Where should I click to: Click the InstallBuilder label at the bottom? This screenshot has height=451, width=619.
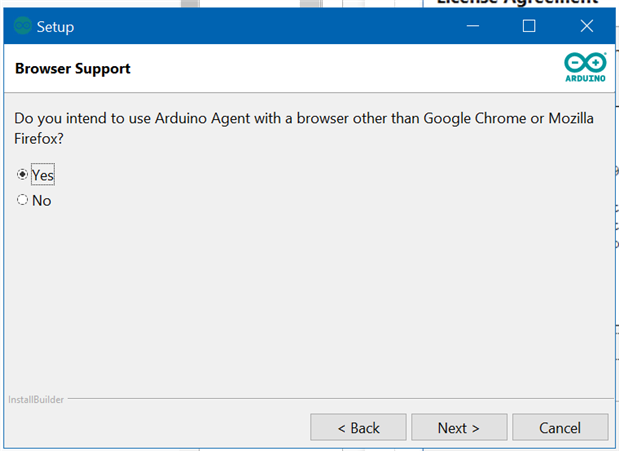[x=36, y=400]
